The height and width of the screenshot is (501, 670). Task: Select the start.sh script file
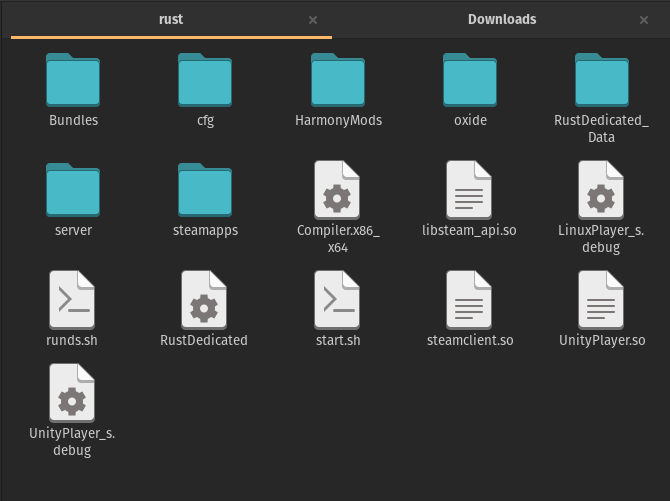pos(338,300)
